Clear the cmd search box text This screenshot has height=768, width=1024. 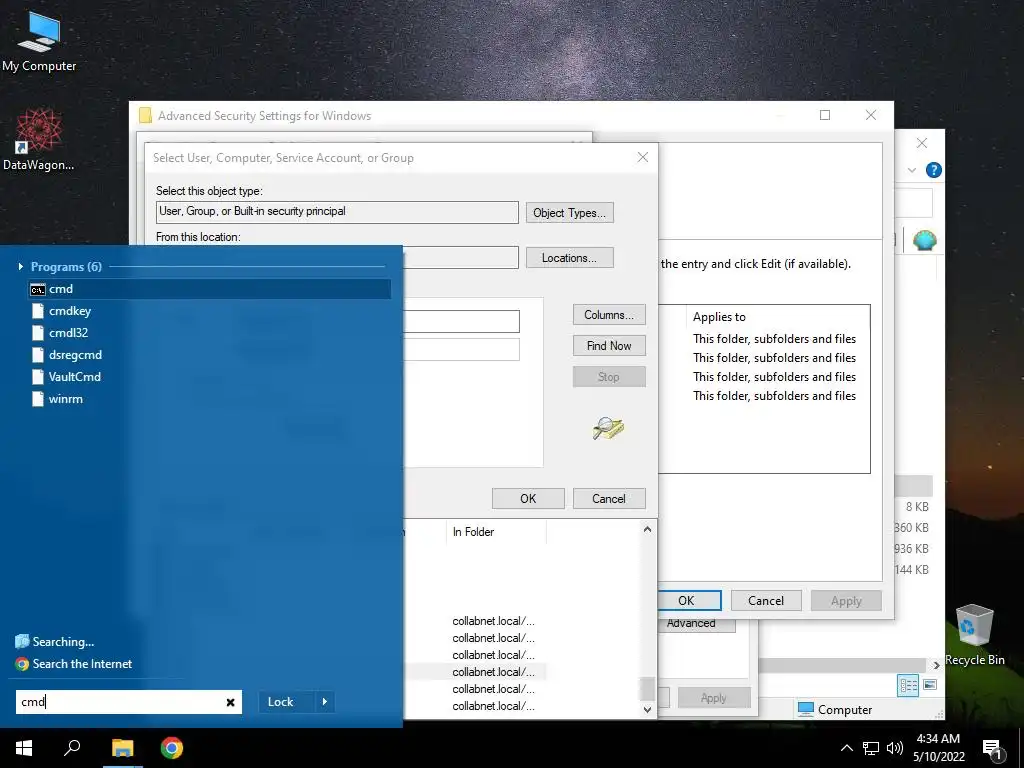pyautogui.click(x=231, y=703)
